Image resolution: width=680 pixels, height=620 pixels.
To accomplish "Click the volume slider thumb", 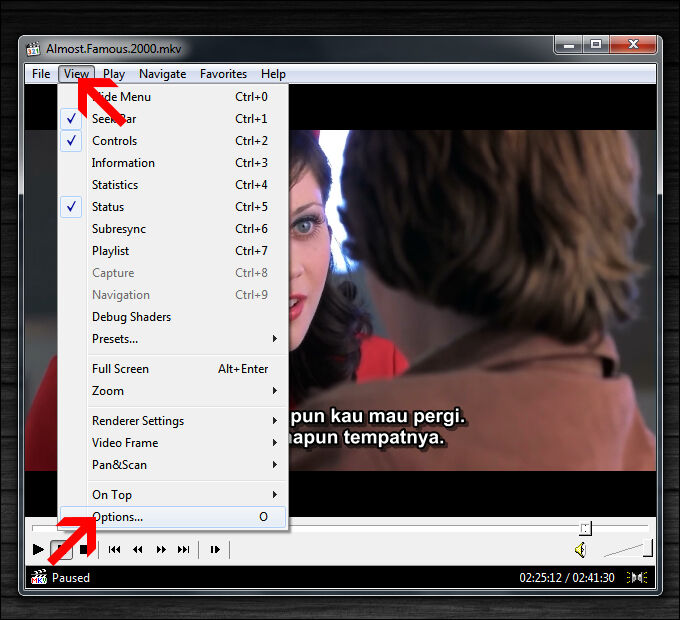I will point(648,548).
